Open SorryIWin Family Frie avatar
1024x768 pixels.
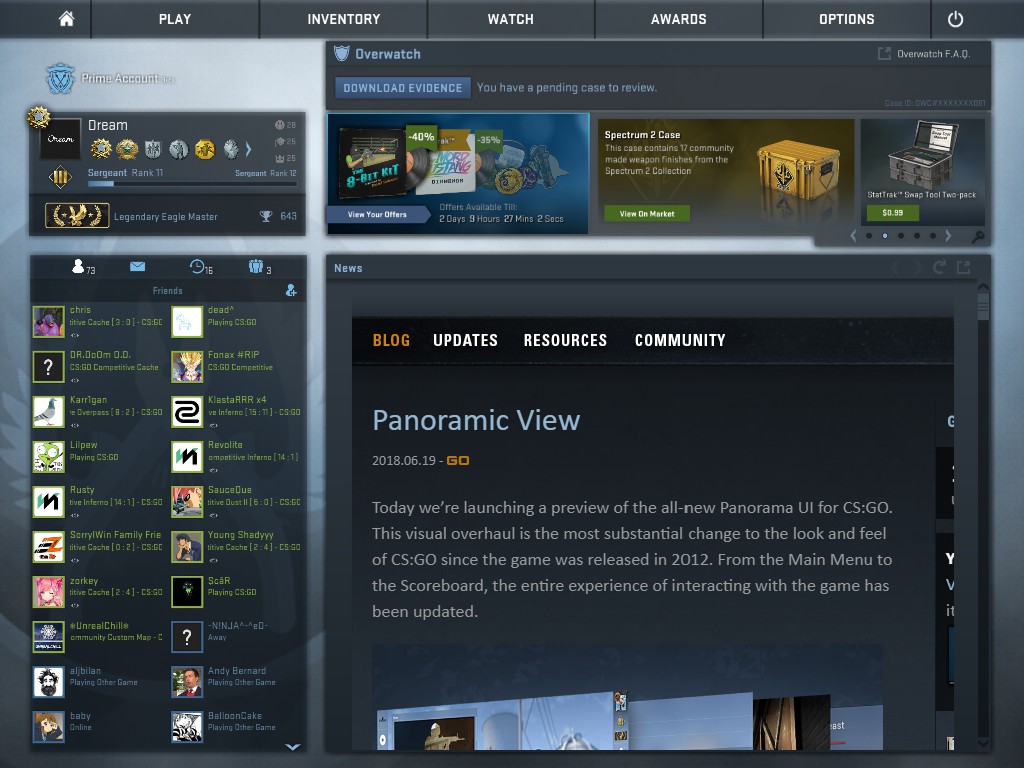(x=49, y=547)
